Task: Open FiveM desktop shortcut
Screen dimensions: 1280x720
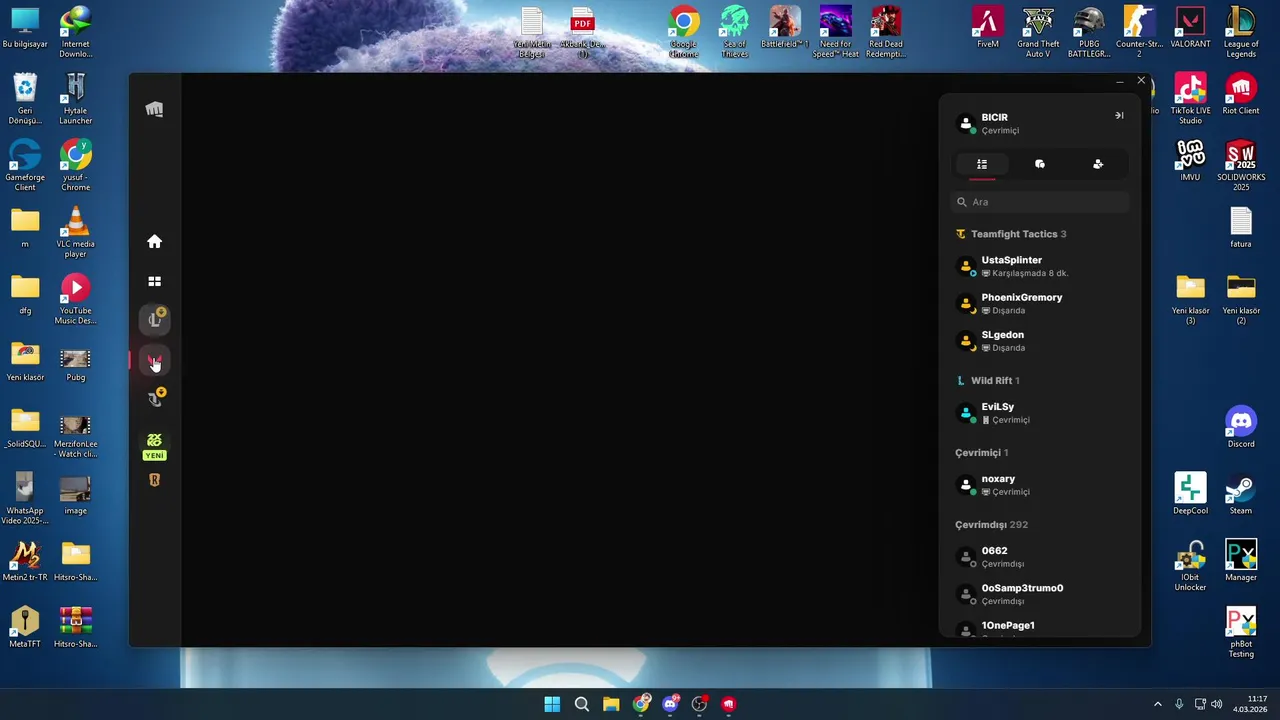Action: (988, 28)
